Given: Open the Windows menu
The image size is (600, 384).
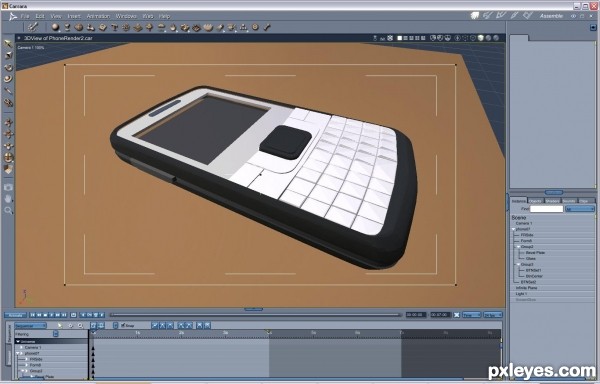Looking at the screenshot, I should coord(126,16).
